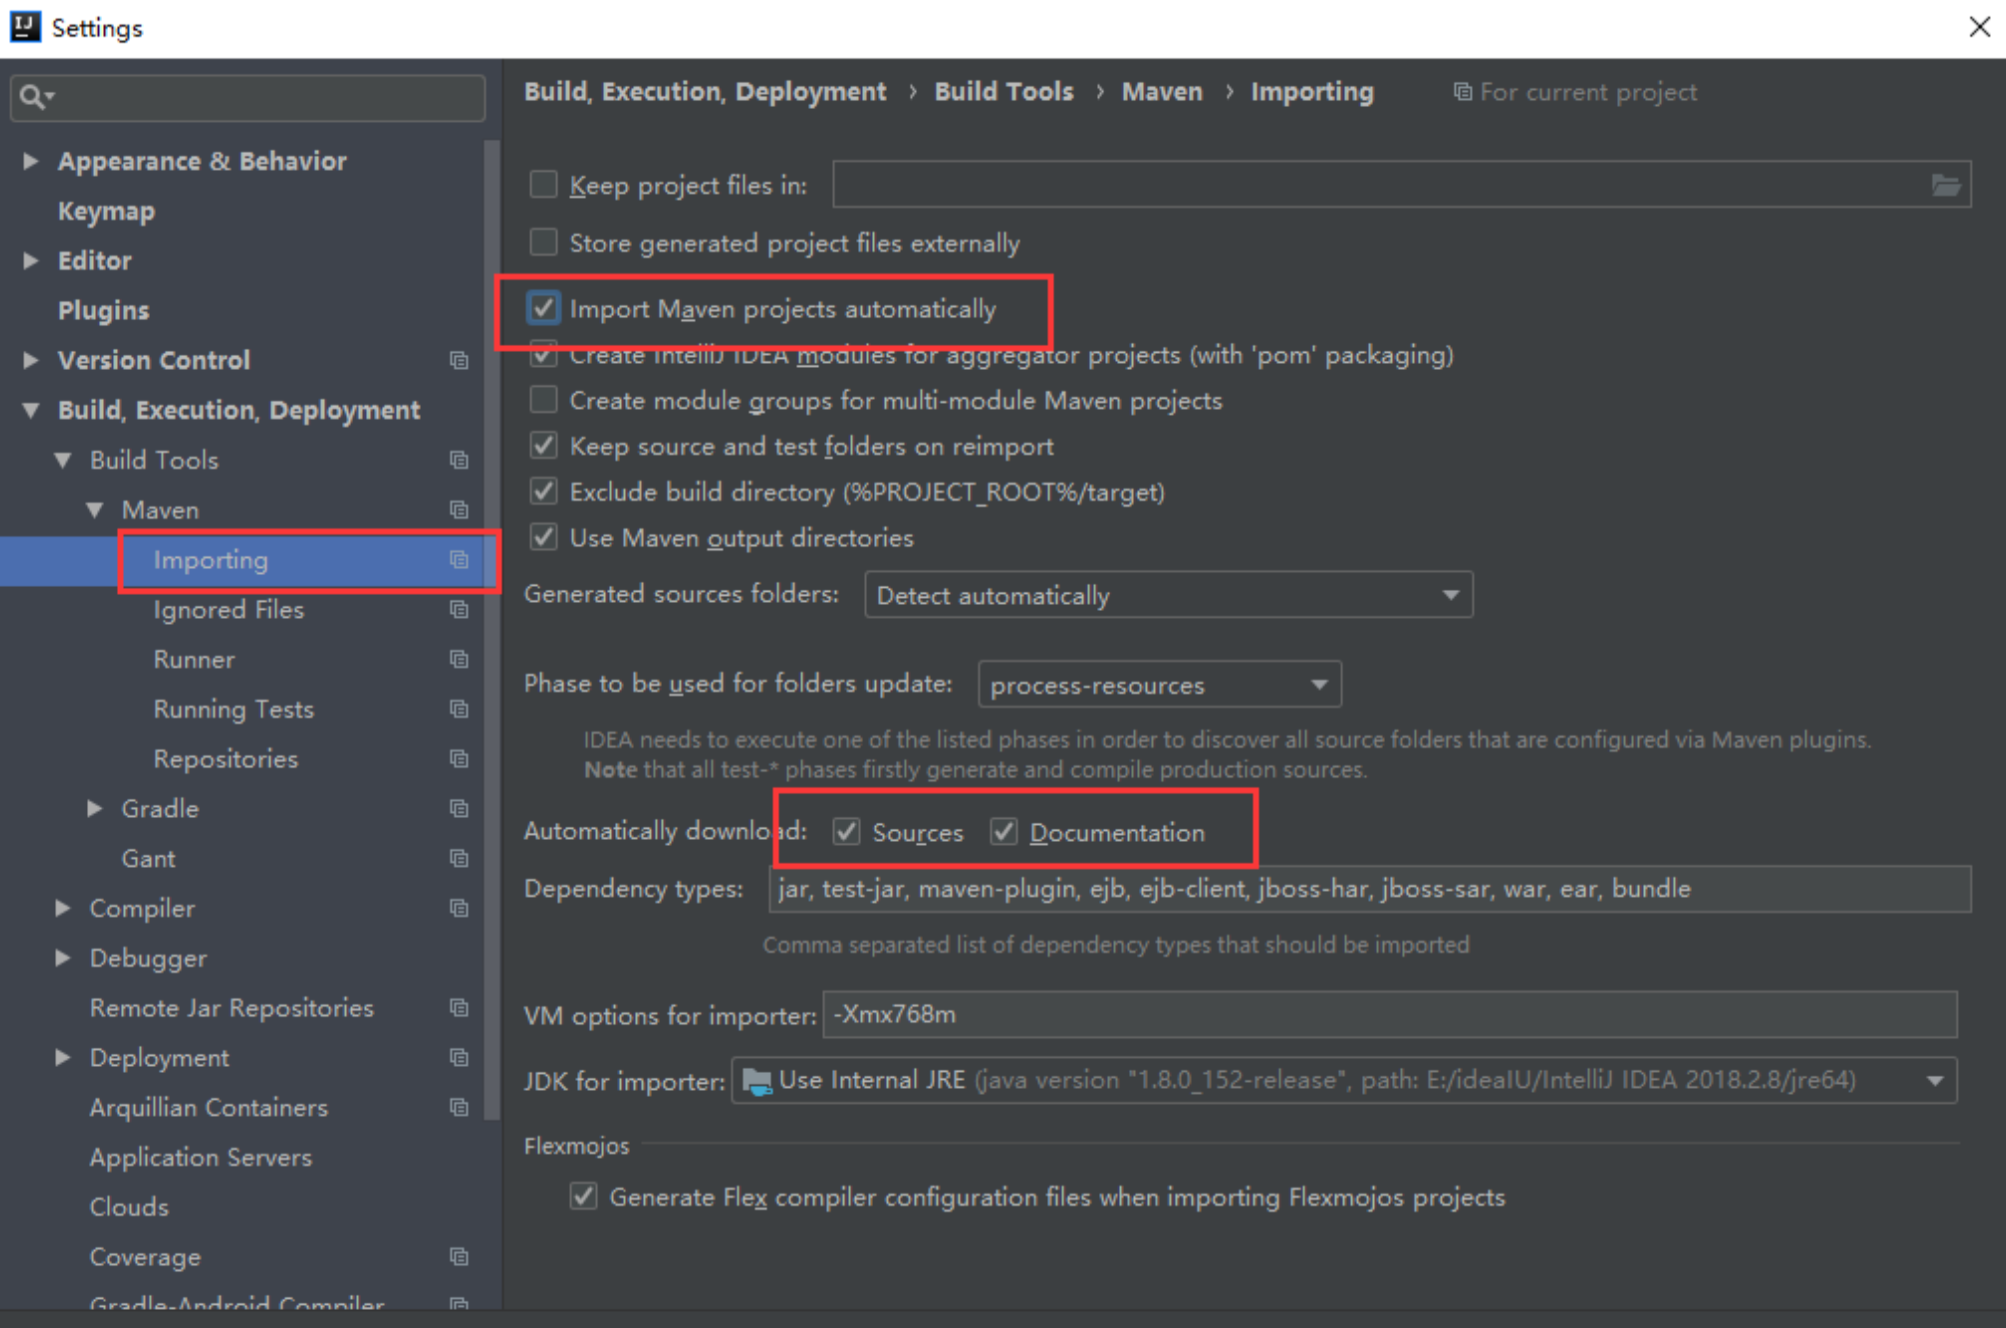
Task: Open Repositories settings page
Action: (x=225, y=759)
